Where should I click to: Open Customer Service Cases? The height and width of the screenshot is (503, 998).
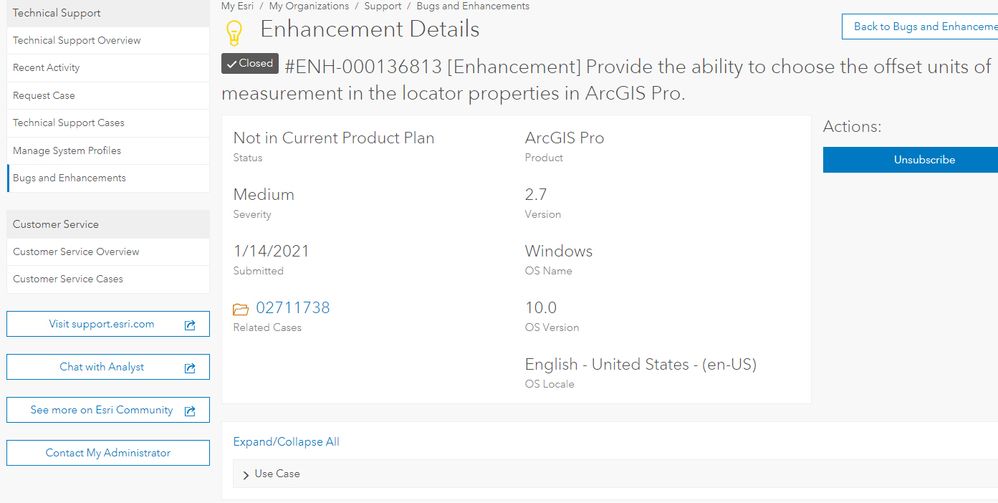(68, 279)
